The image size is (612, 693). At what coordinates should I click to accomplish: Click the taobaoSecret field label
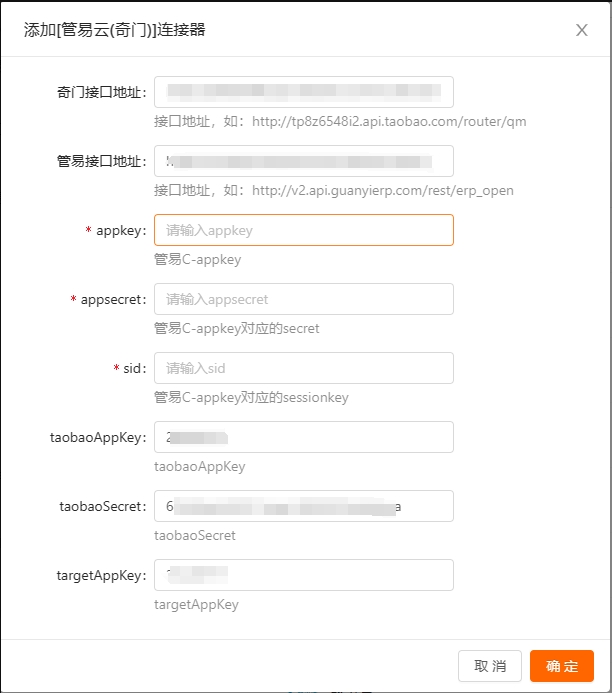(102, 507)
